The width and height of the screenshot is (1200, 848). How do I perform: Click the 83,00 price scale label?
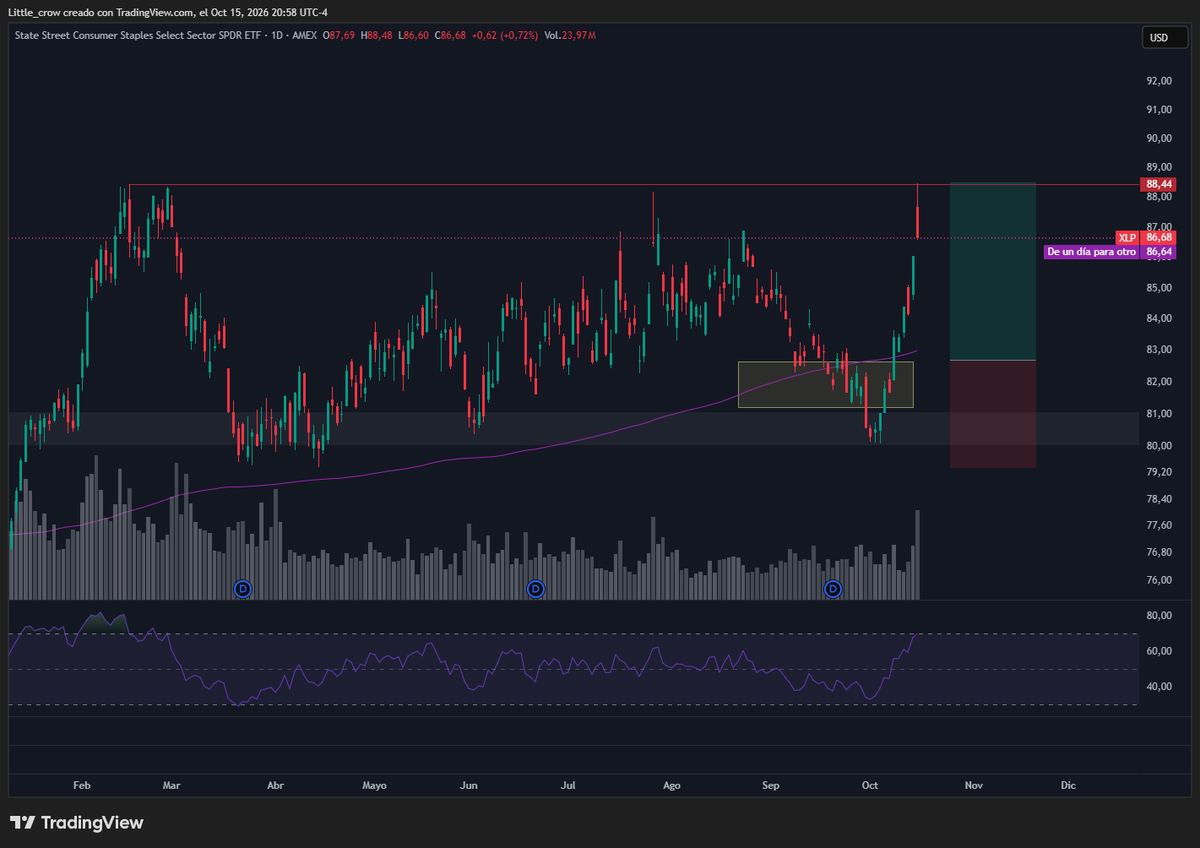pos(1158,349)
